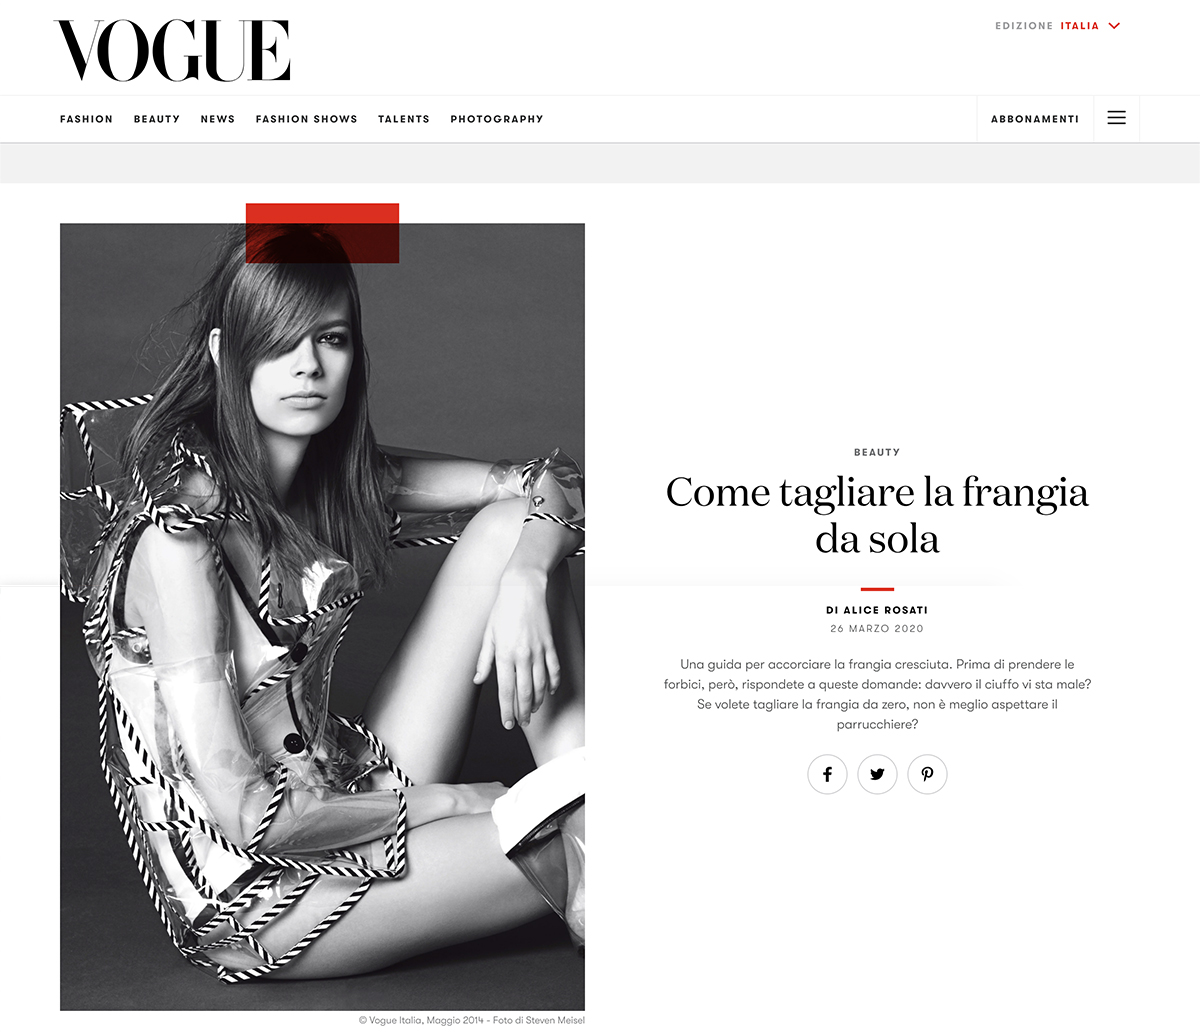
Task: Open the Talents section
Action: pos(404,119)
